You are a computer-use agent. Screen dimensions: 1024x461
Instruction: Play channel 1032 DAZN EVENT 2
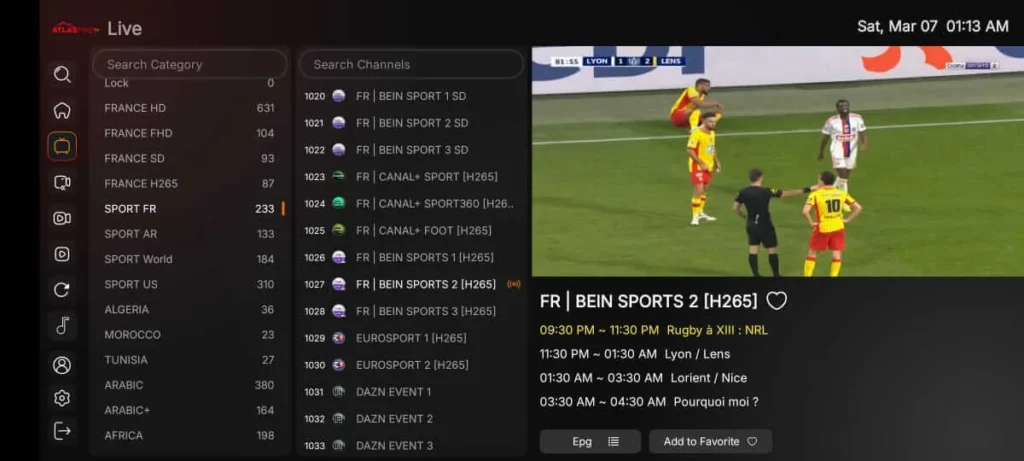pyautogui.click(x=411, y=419)
